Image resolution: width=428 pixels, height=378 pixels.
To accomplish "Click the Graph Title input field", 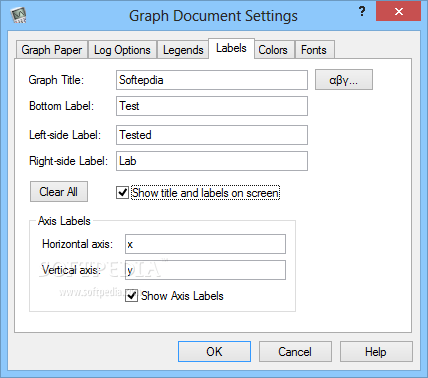I will pos(212,80).
